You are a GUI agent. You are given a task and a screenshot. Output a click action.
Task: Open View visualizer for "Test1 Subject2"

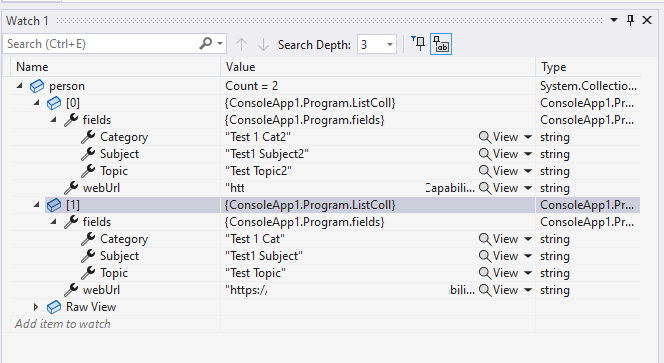pos(498,154)
